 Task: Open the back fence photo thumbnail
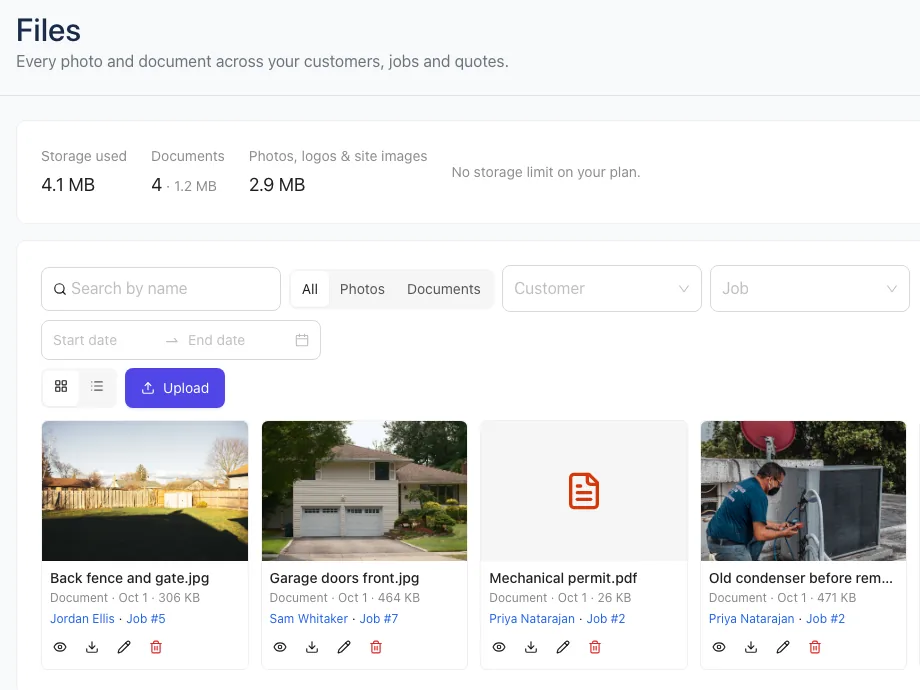point(145,491)
